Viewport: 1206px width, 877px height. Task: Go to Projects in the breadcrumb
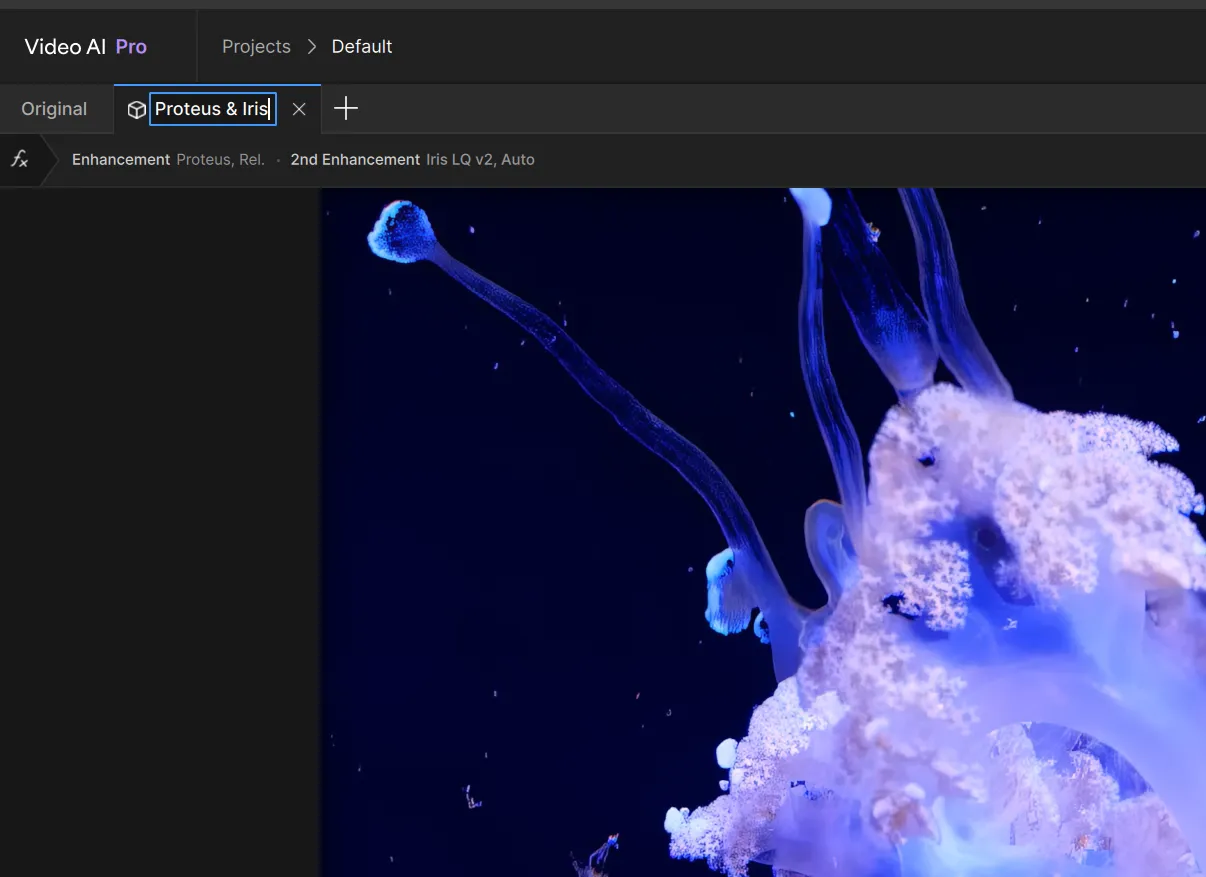pyautogui.click(x=256, y=47)
